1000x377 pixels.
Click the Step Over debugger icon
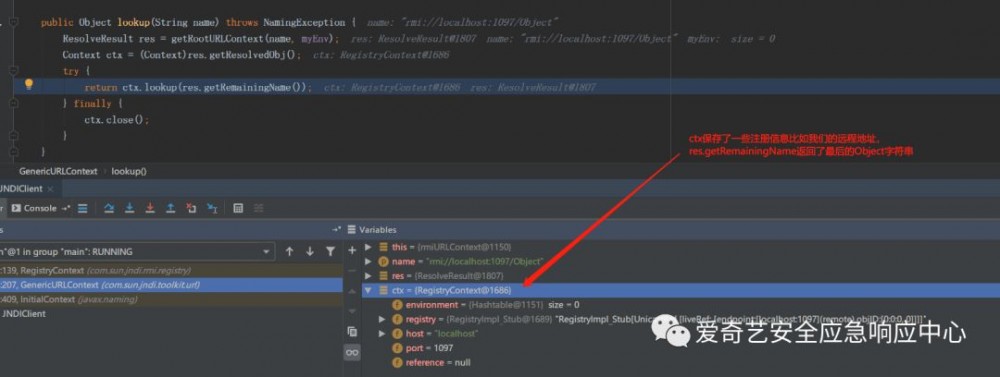coord(109,209)
